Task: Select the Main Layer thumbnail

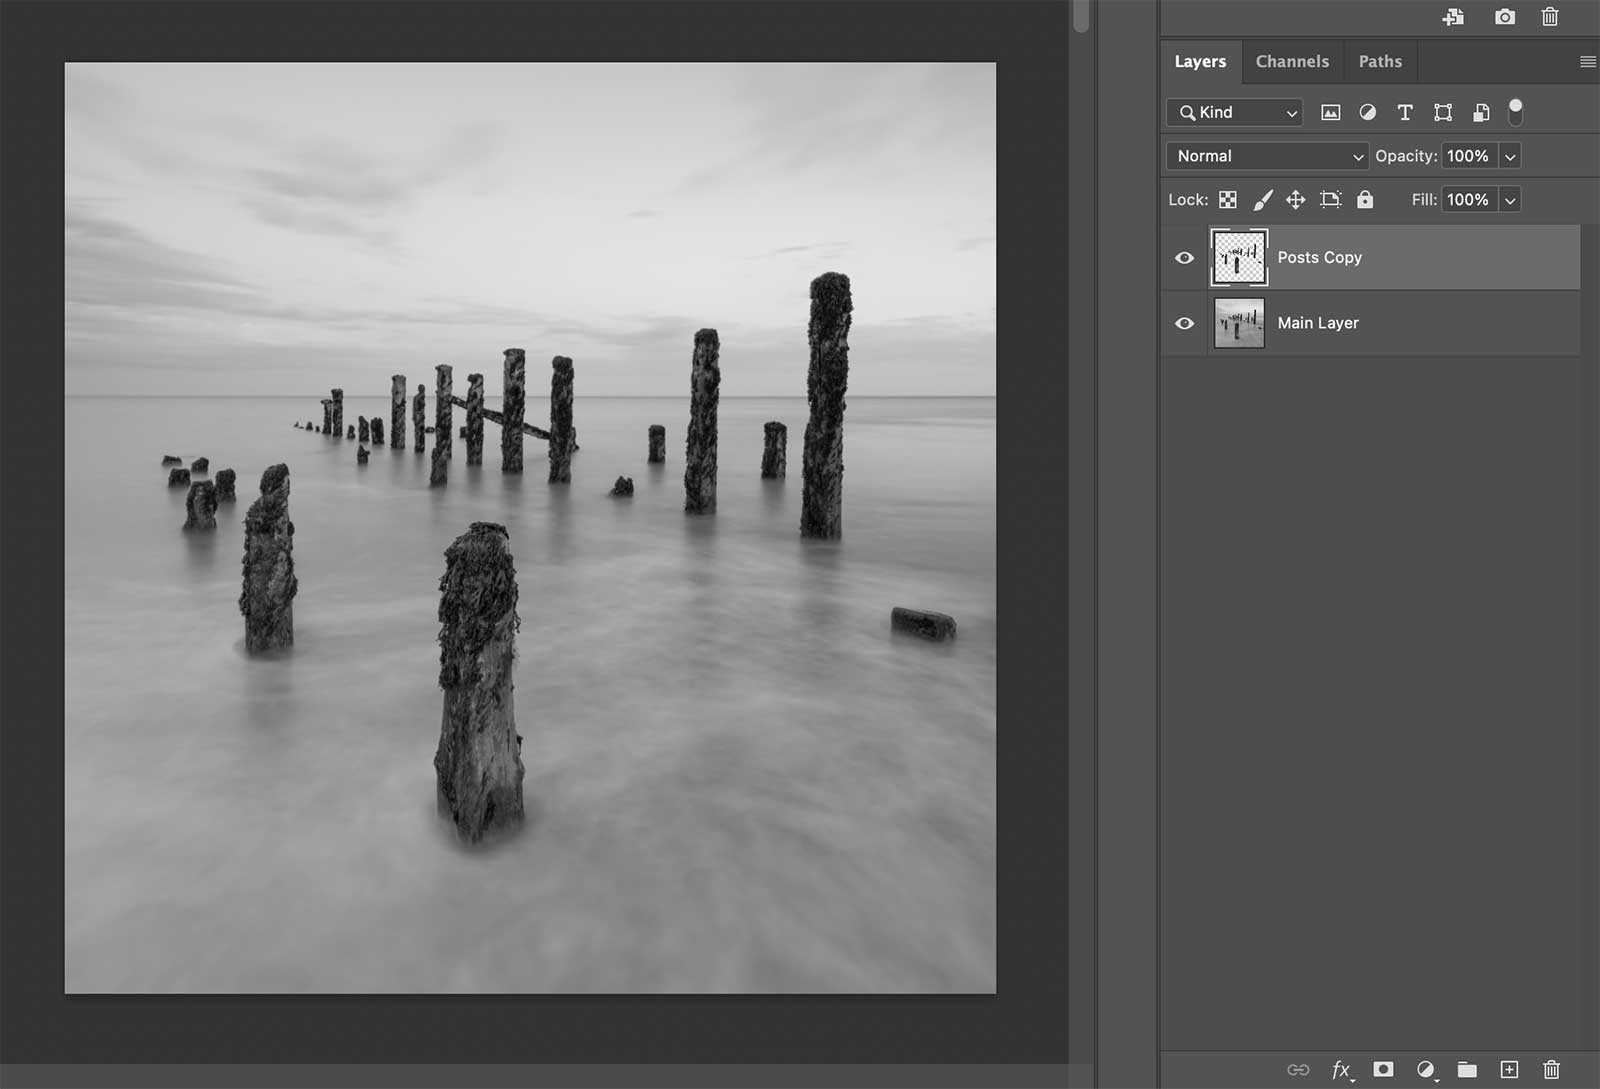Action: click(1239, 323)
